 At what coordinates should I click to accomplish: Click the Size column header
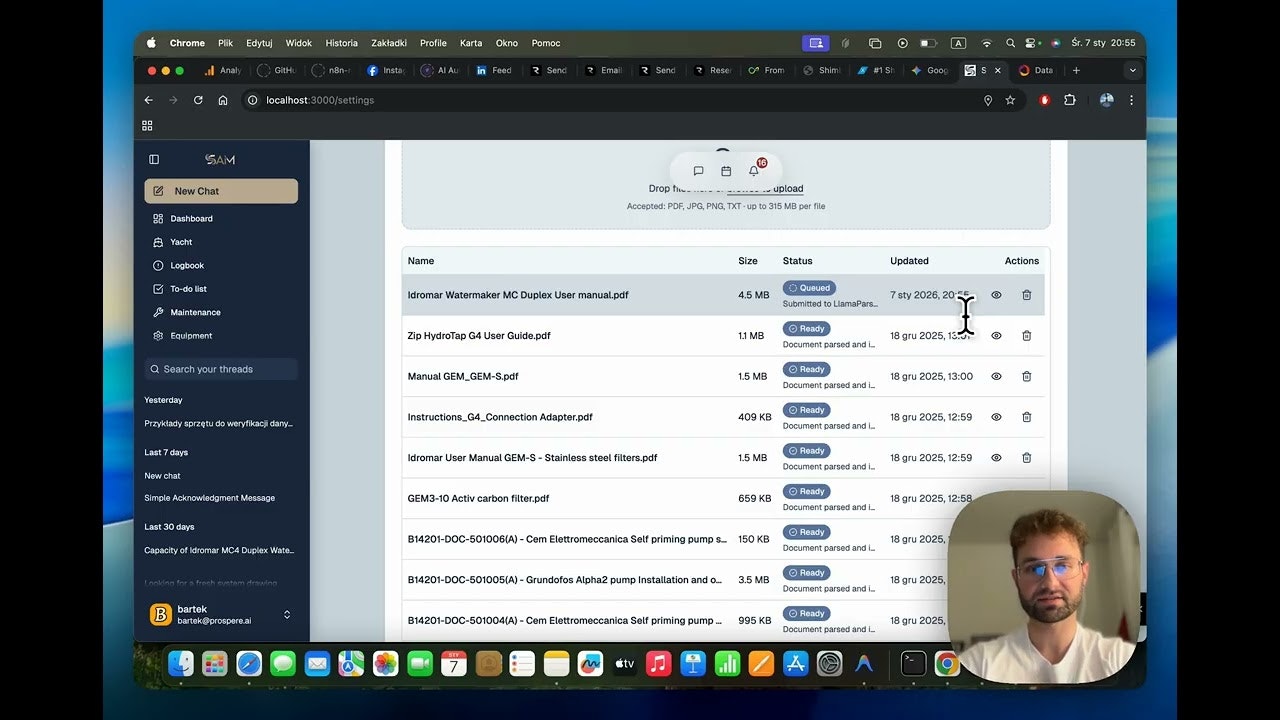[748, 261]
